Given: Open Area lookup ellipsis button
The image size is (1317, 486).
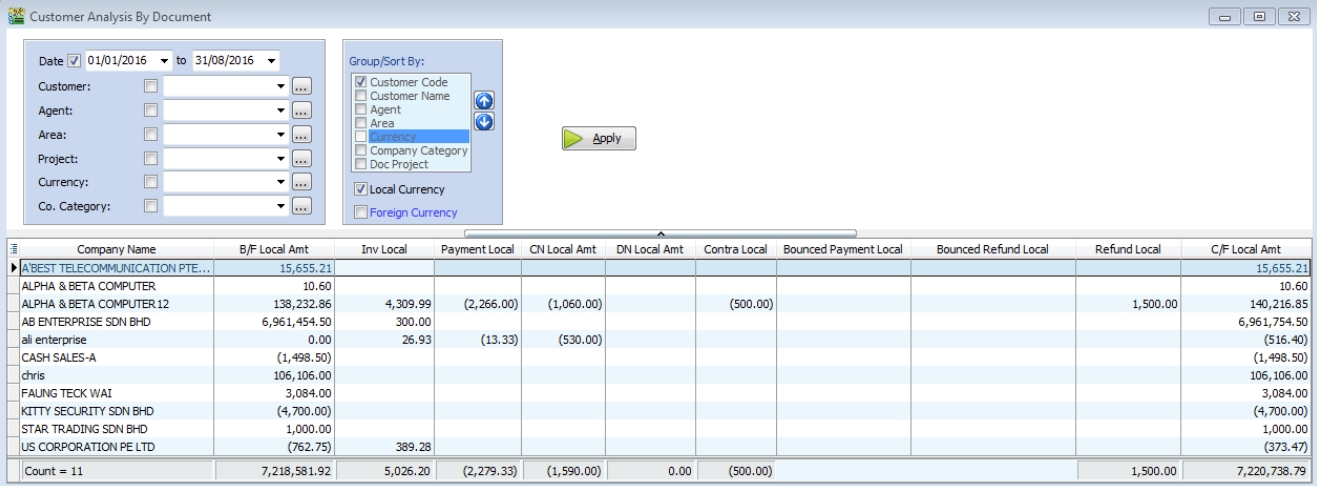Looking at the screenshot, I should pyautogui.click(x=302, y=135).
